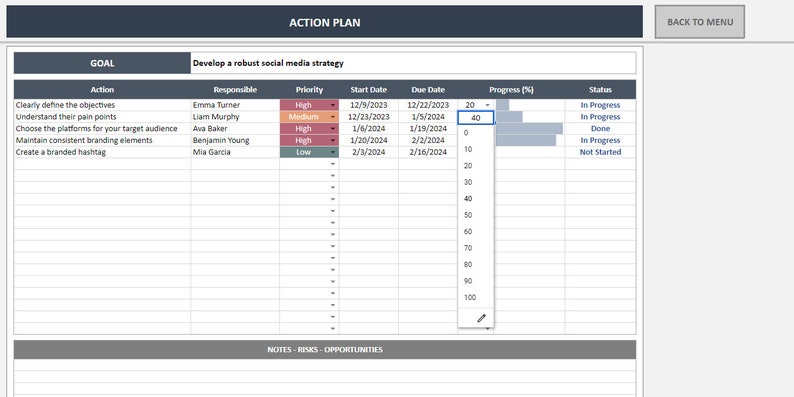This screenshot has height=397, width=794.
Task: Choose 90 from progress dropdown options
Action: [468, 281]
